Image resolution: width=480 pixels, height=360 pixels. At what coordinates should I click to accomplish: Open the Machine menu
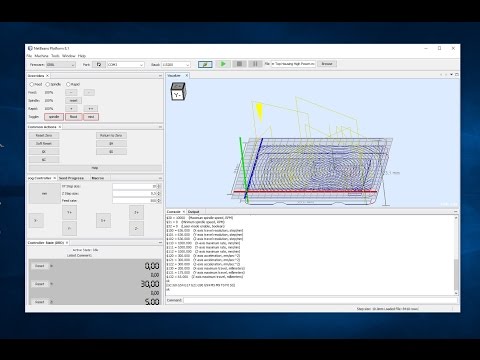pos(41,56)
